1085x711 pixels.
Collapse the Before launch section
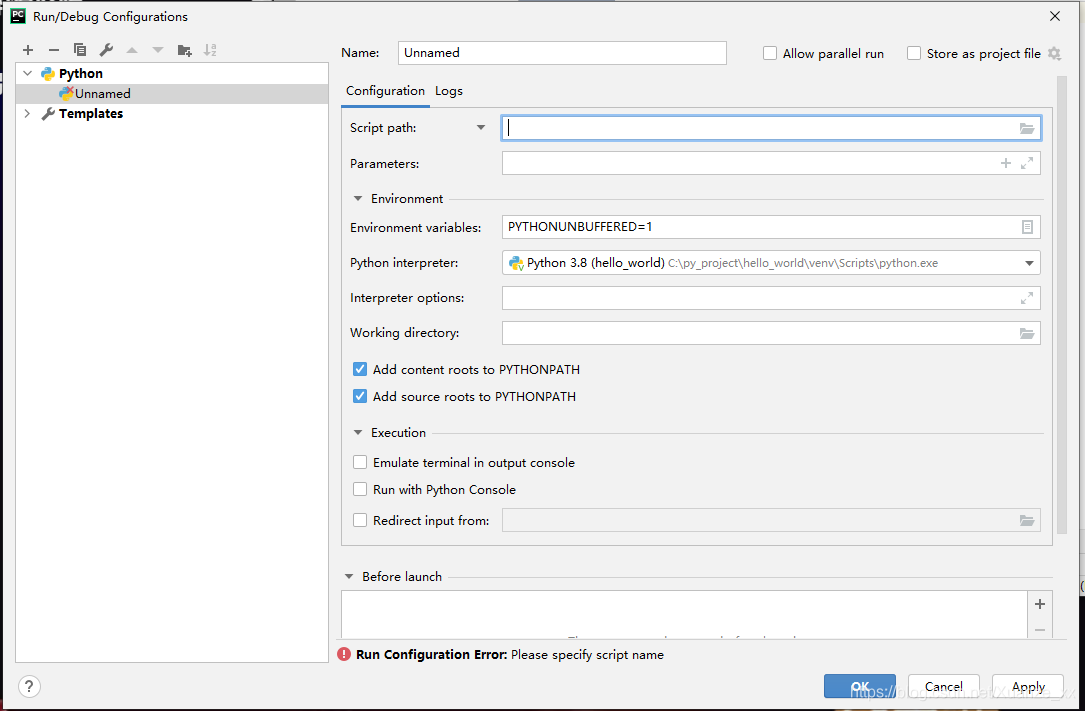(349, 576)
